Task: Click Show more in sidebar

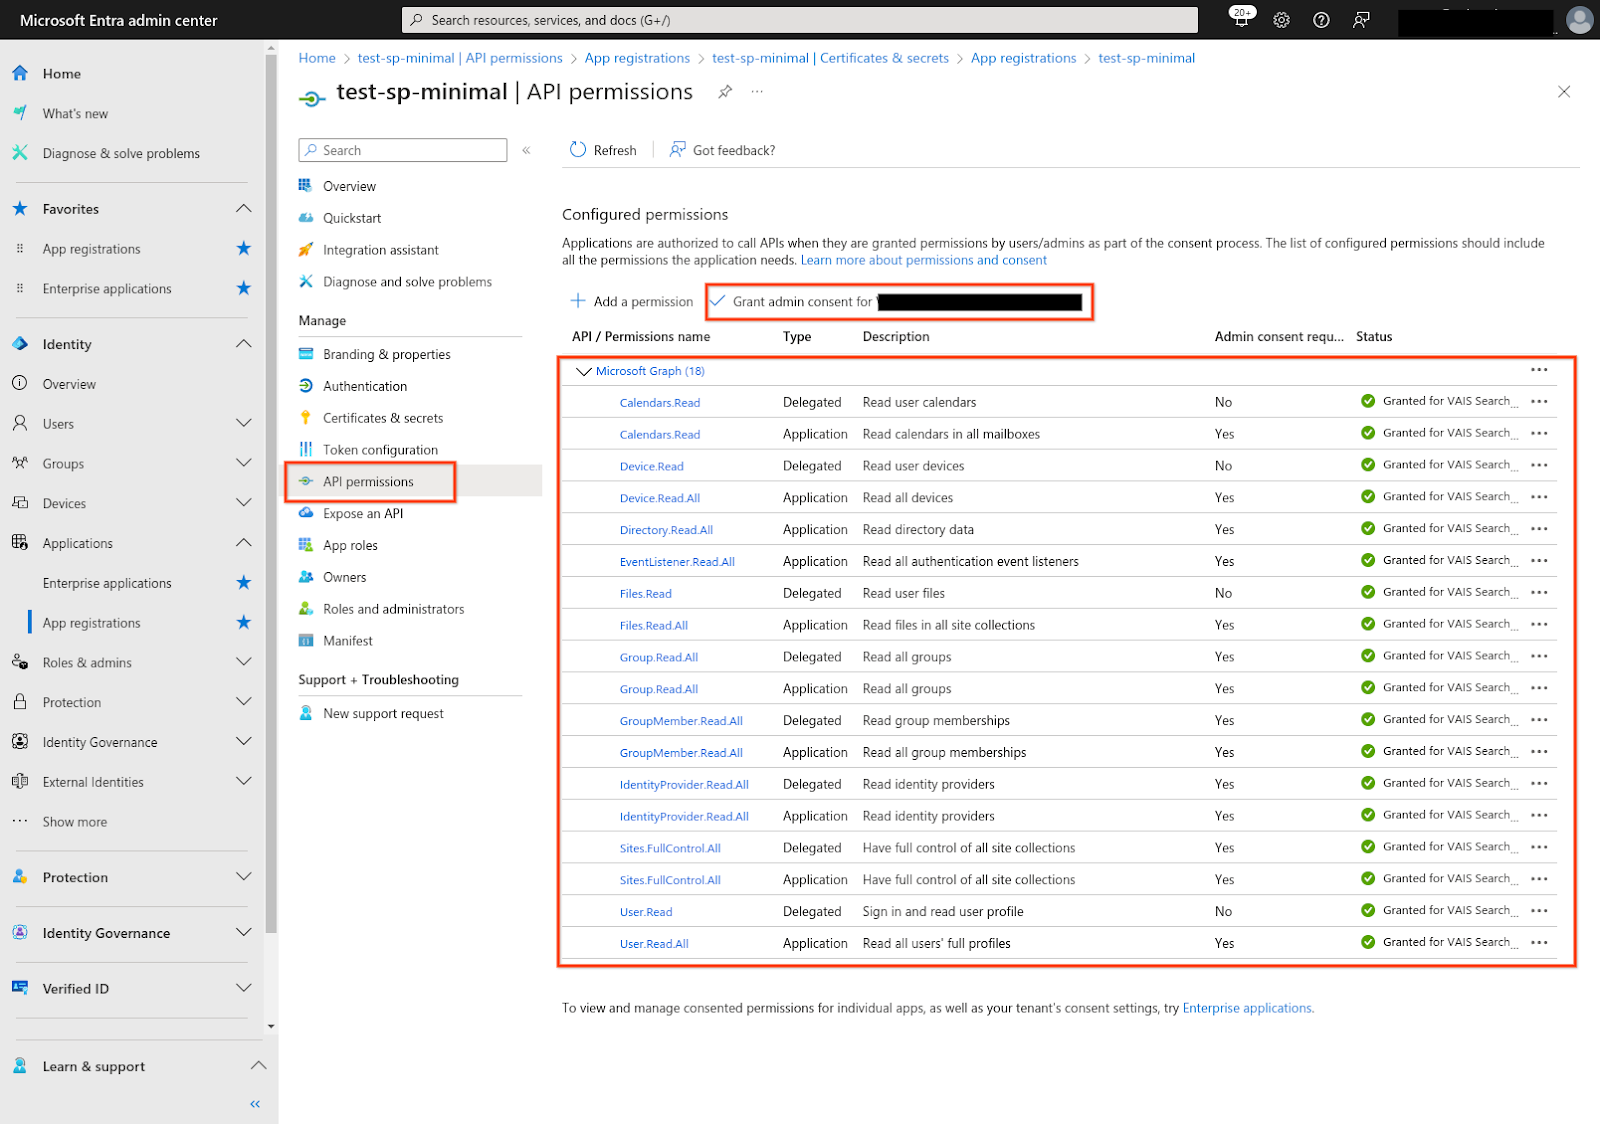Action: click(75, 822)
